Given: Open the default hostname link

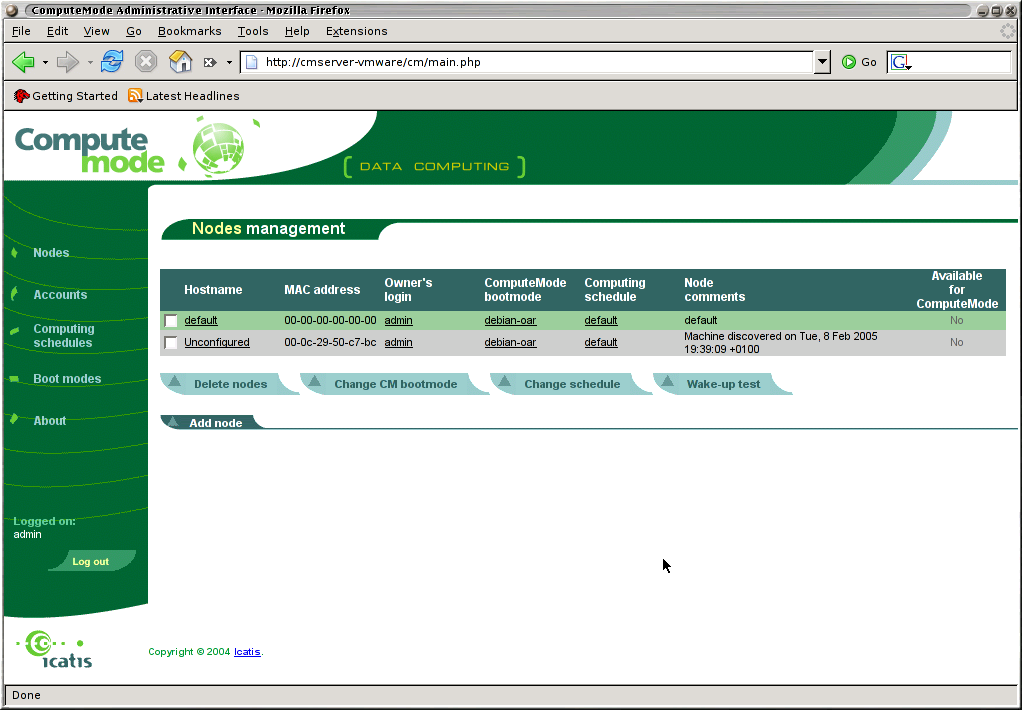Looking at the screenshot, I should click(201, 320).
